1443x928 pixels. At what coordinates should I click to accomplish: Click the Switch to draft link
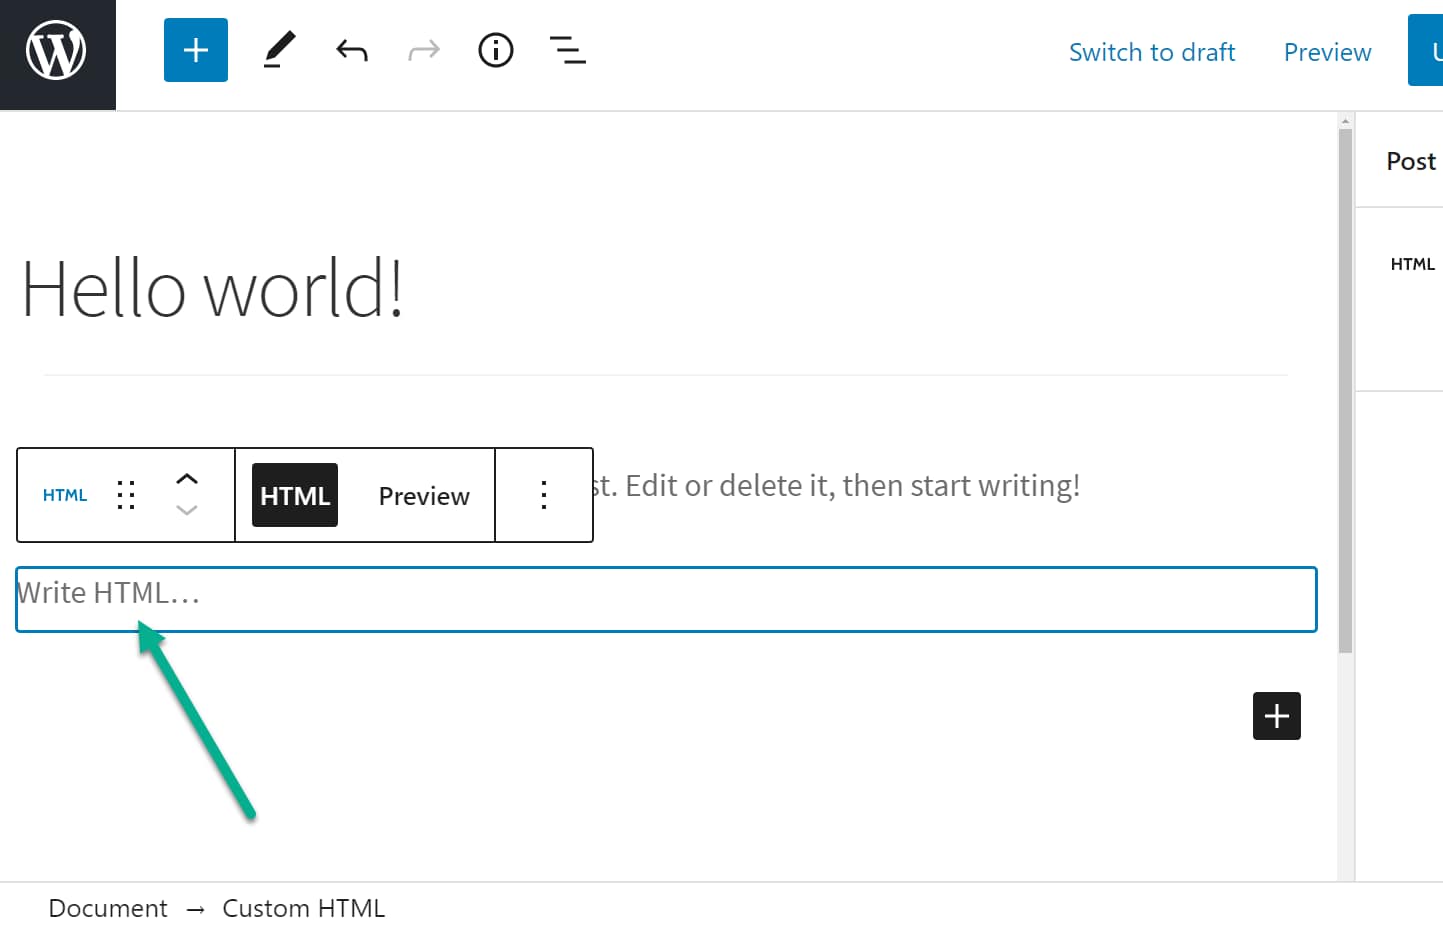pyautogui.click(x=1152, y=51)
